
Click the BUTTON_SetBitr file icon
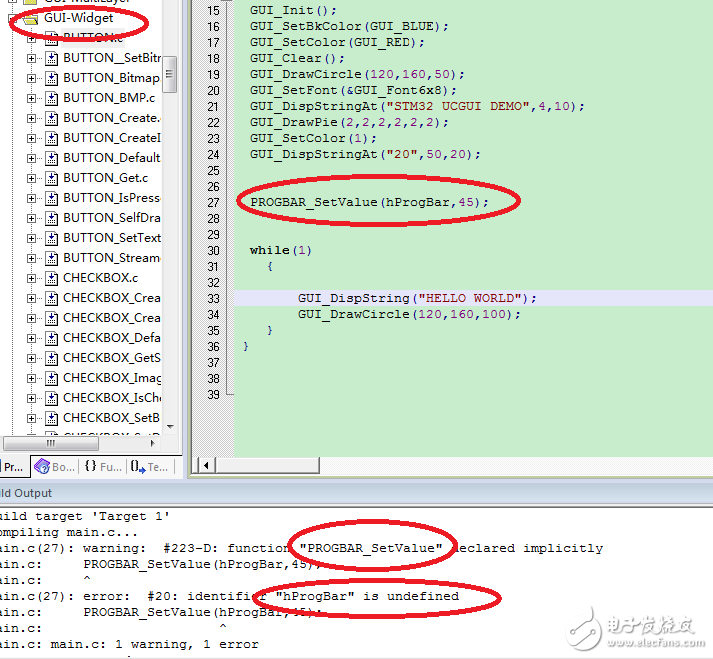tap(51, 58)
